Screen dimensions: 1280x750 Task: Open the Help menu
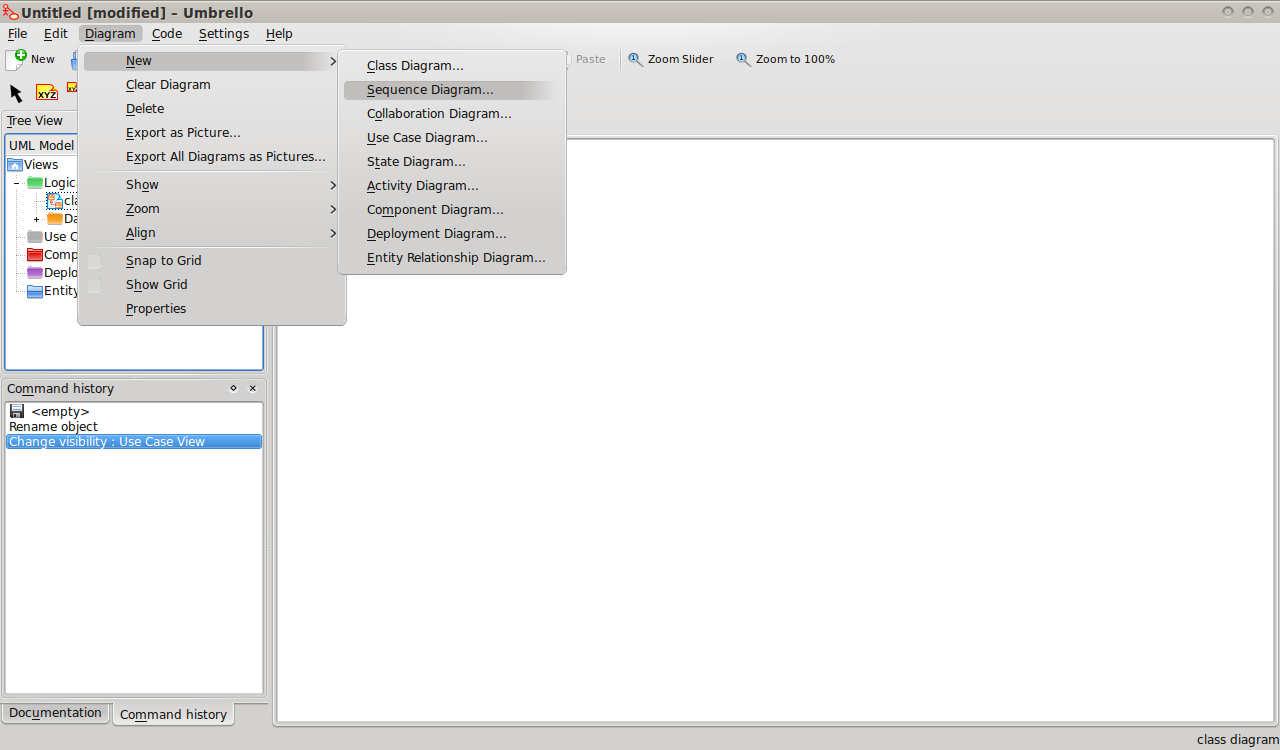(x=279, y=33)
